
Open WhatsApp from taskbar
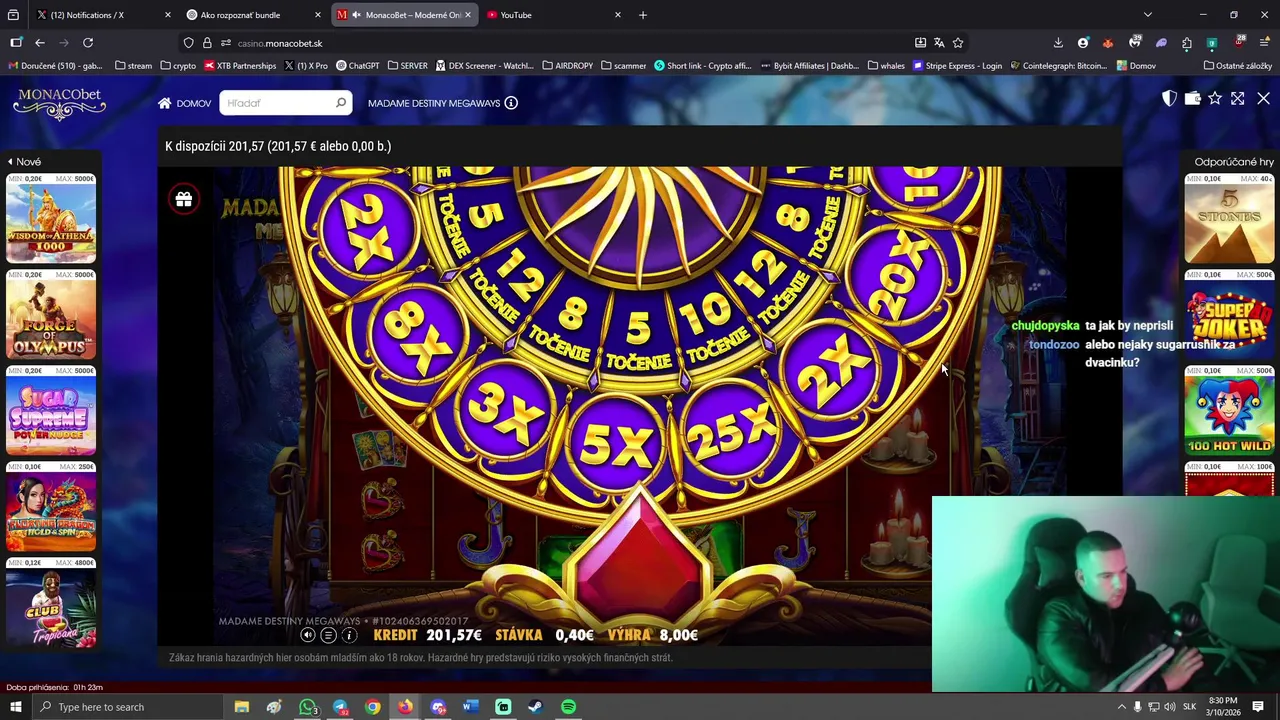[x=308, y=707]
